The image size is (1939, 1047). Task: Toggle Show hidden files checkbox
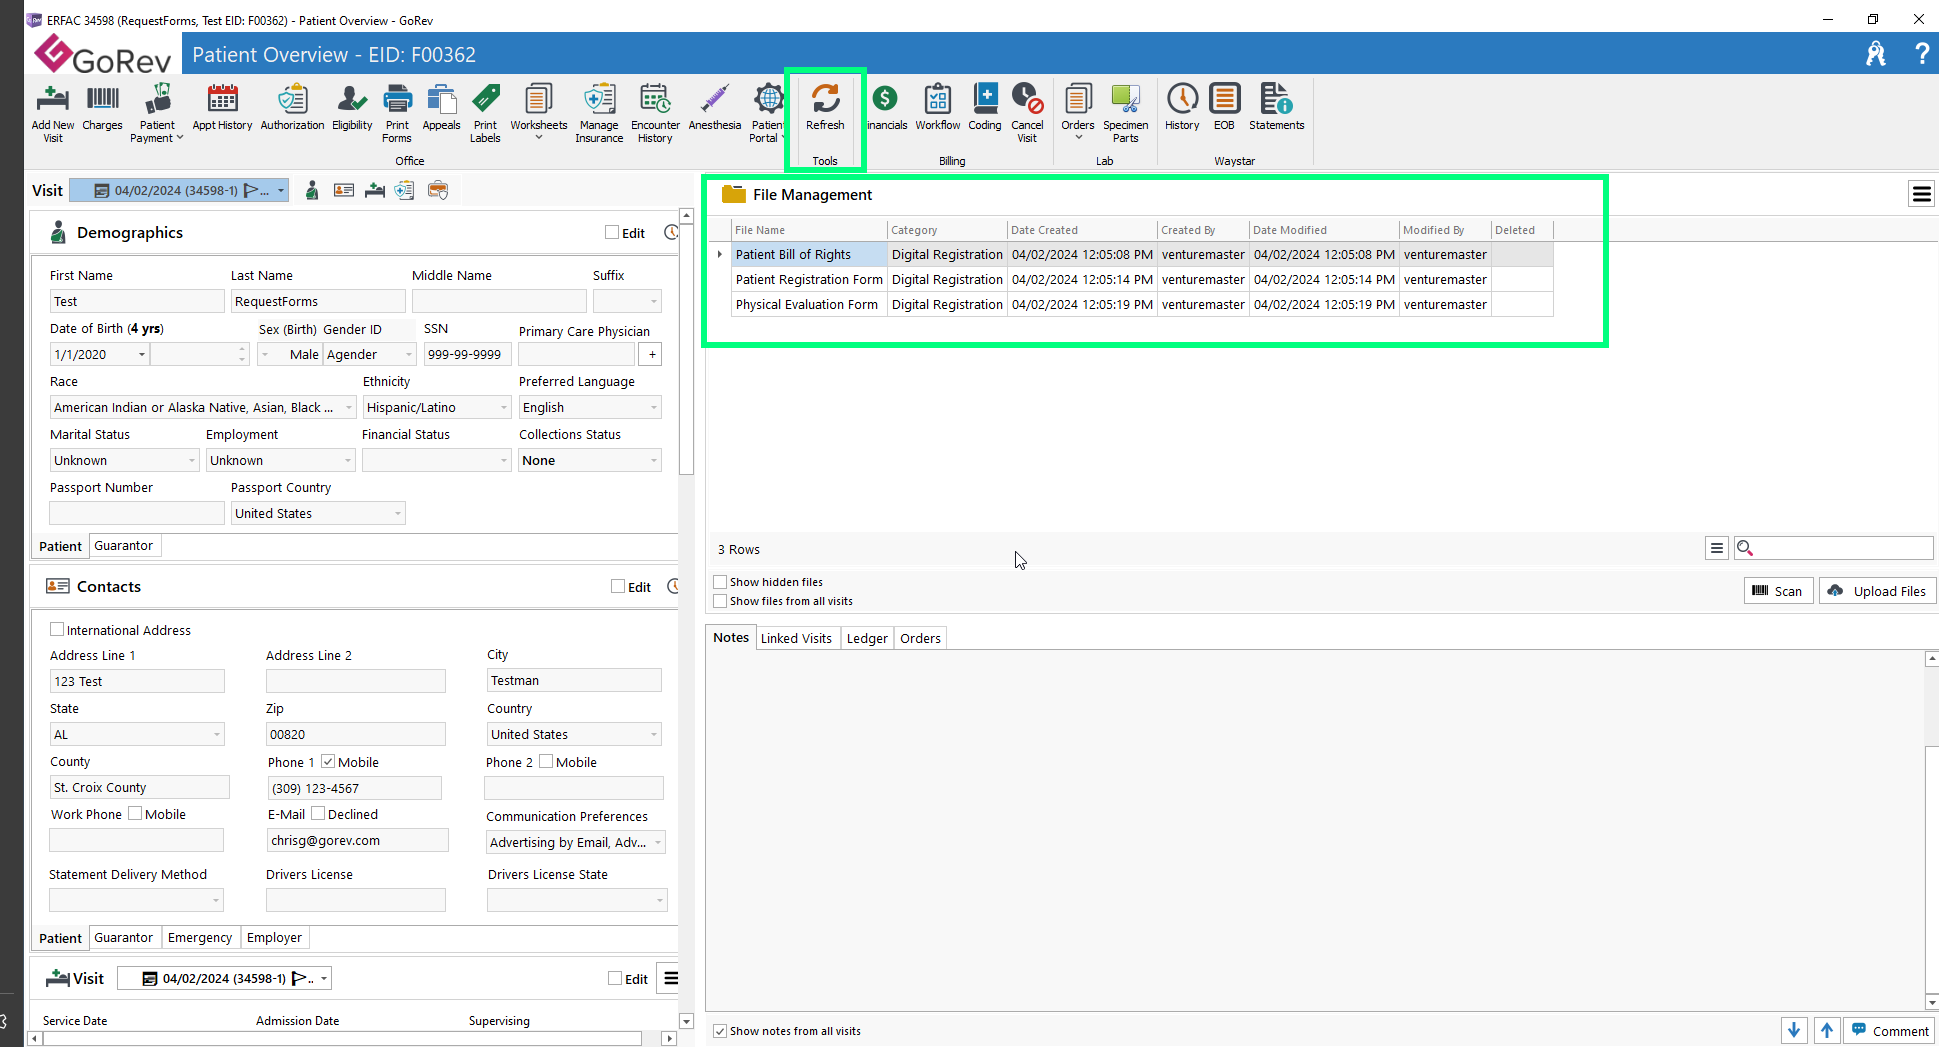720,582
